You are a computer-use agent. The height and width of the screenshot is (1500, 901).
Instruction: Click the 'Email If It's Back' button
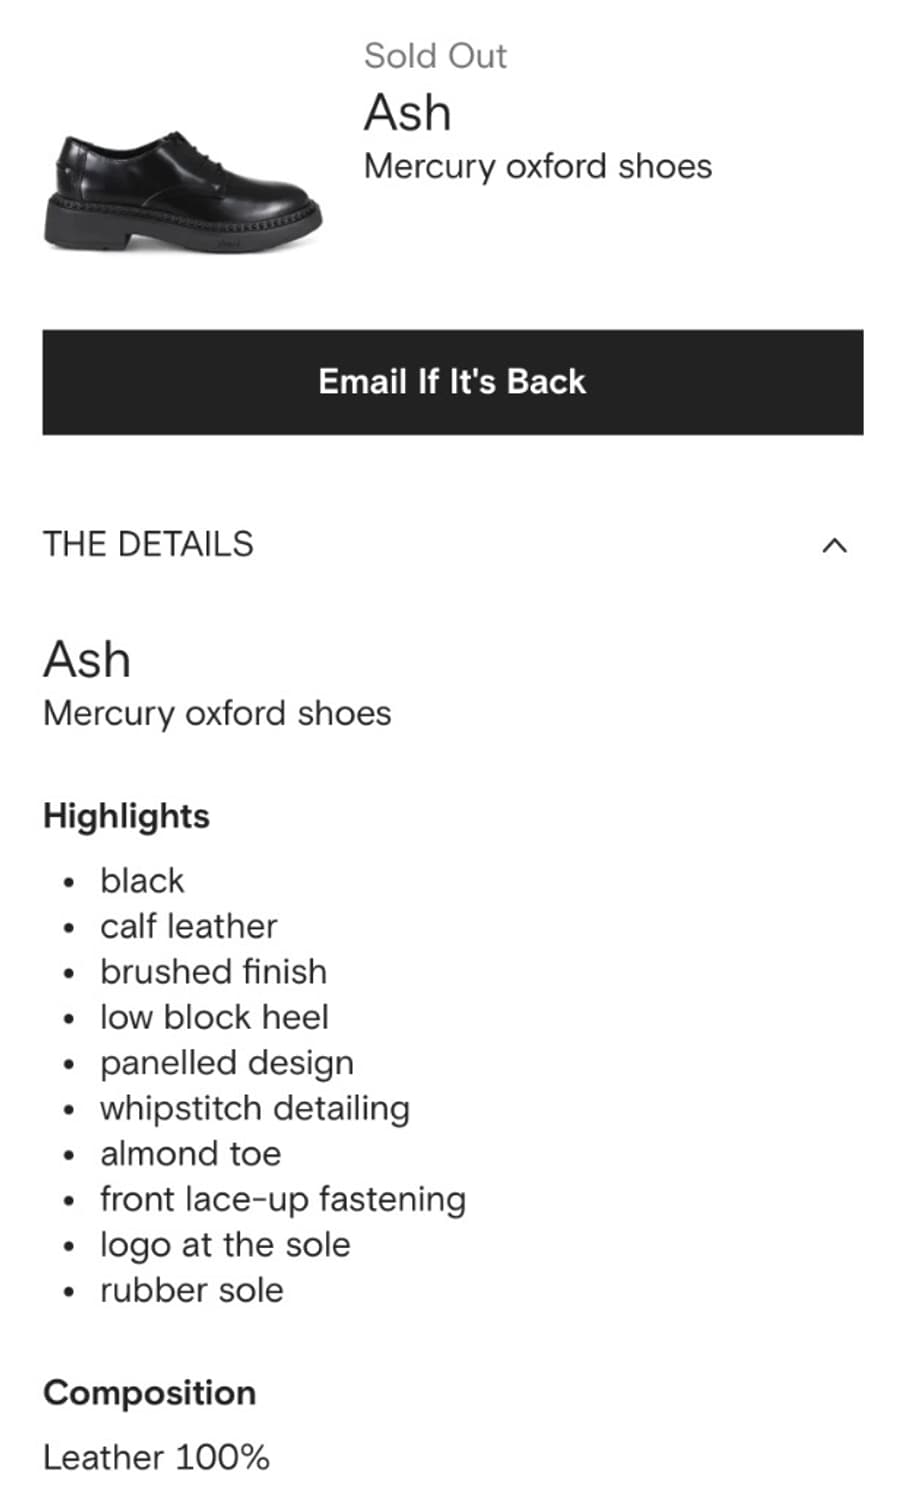(450, 381)
